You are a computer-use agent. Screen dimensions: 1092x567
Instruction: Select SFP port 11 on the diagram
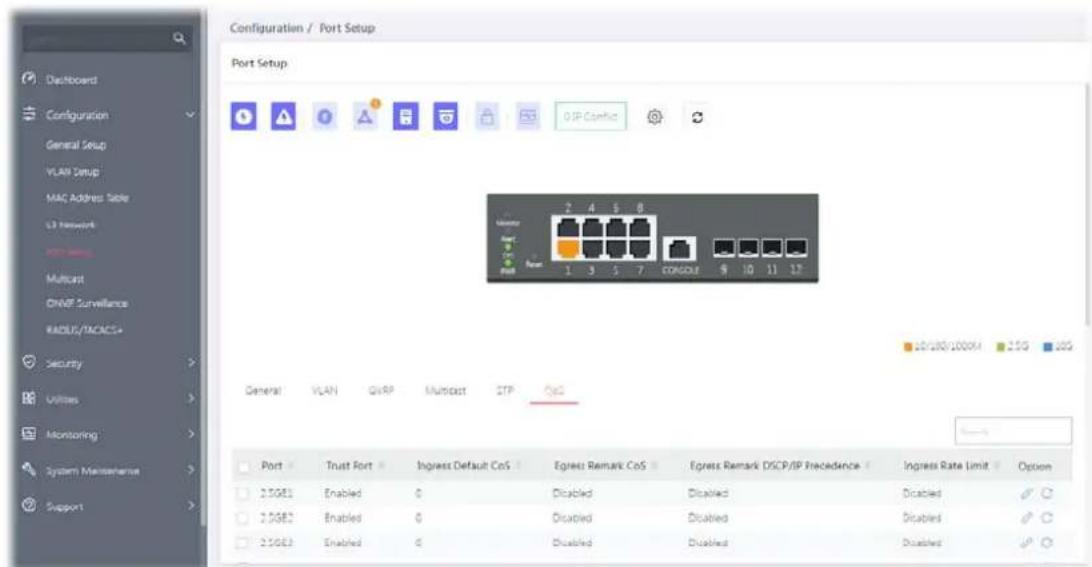point(772,247)
